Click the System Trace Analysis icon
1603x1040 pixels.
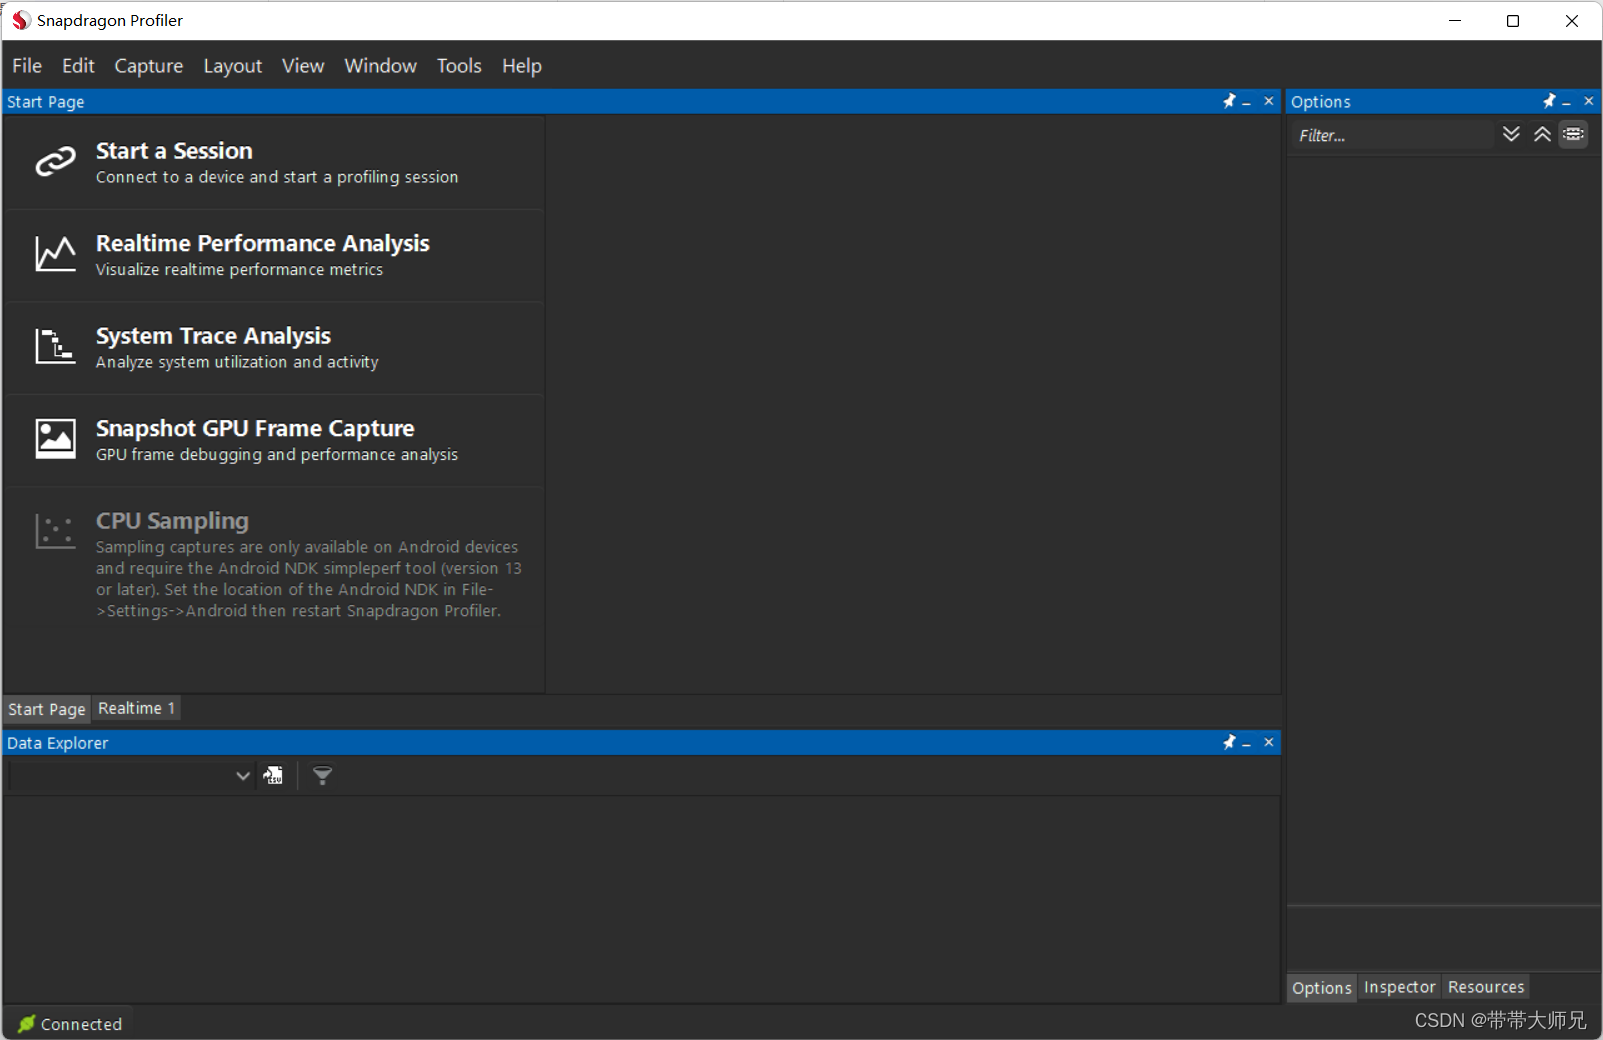(x=55, y=346)
